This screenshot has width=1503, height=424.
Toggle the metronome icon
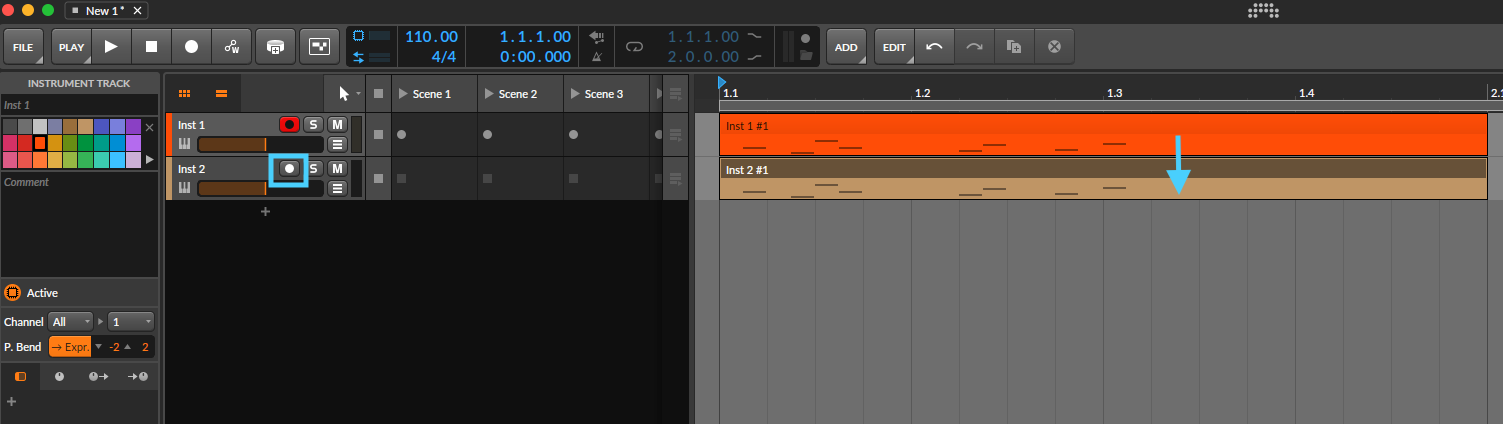597,57
